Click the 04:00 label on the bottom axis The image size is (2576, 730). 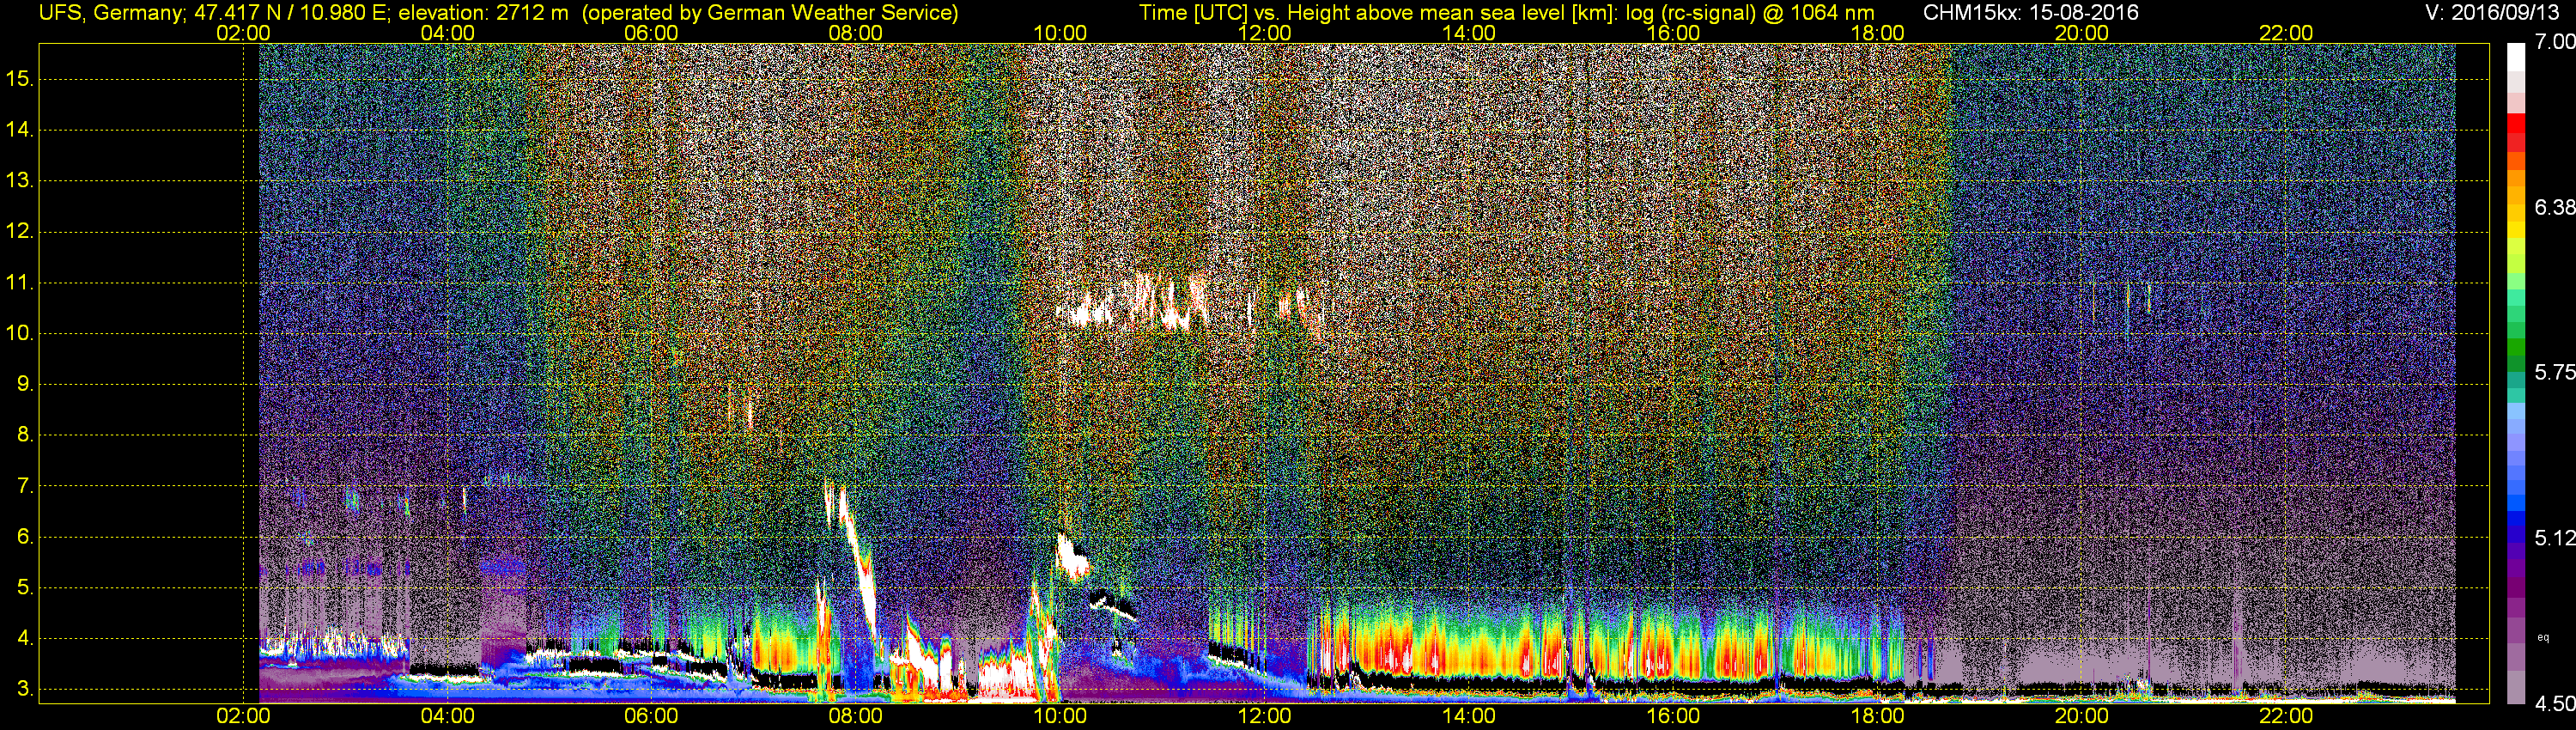tap(447, 716)
